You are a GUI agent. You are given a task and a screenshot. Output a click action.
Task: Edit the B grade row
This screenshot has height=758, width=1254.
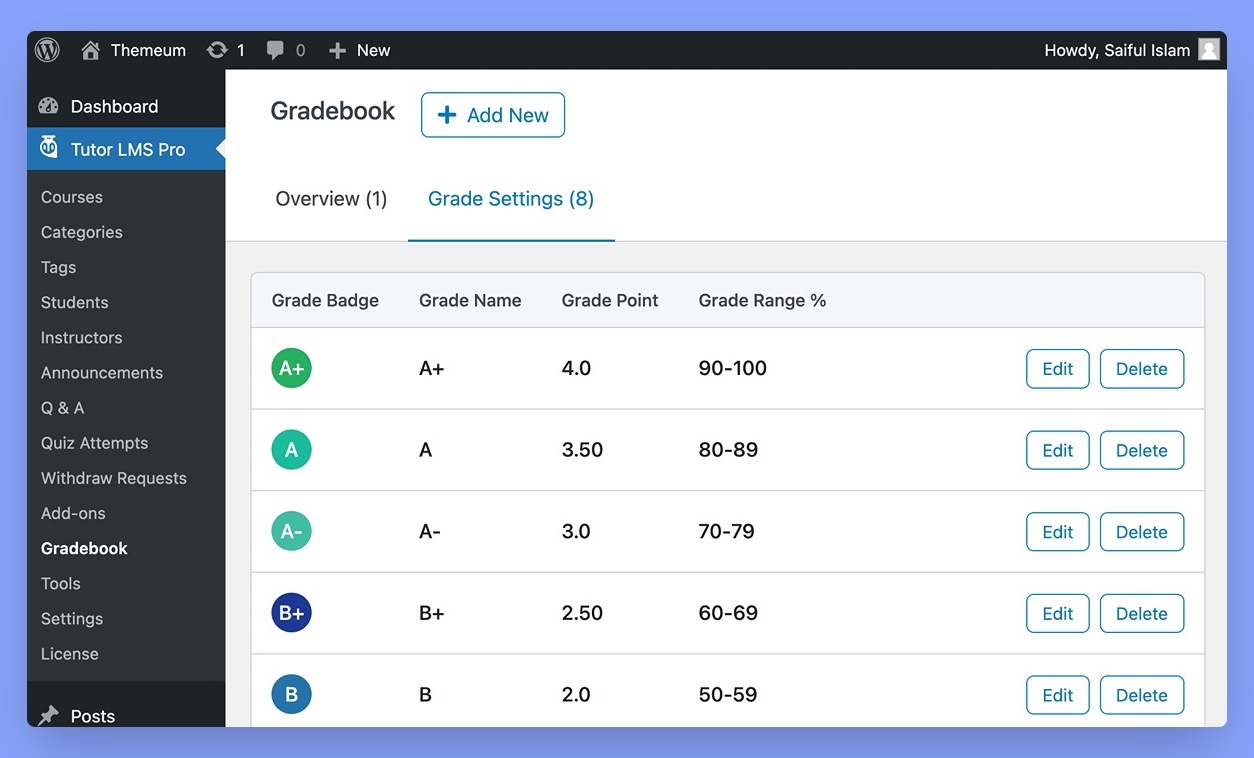[1058, 695]
